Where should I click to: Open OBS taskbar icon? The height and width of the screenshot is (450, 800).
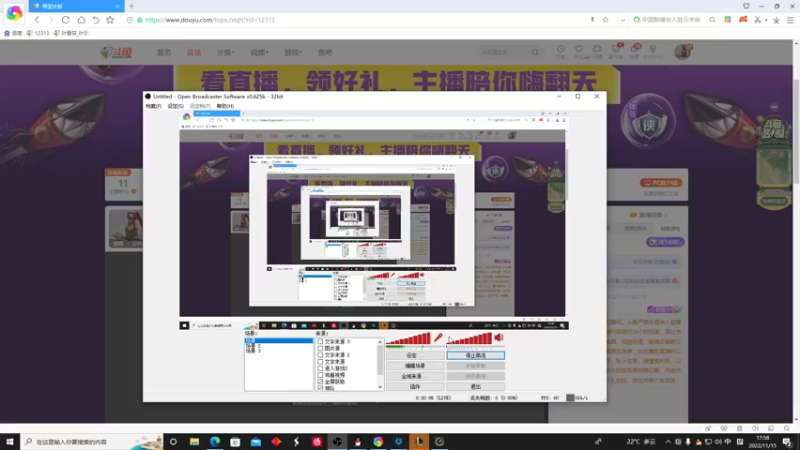click(337, 441)
